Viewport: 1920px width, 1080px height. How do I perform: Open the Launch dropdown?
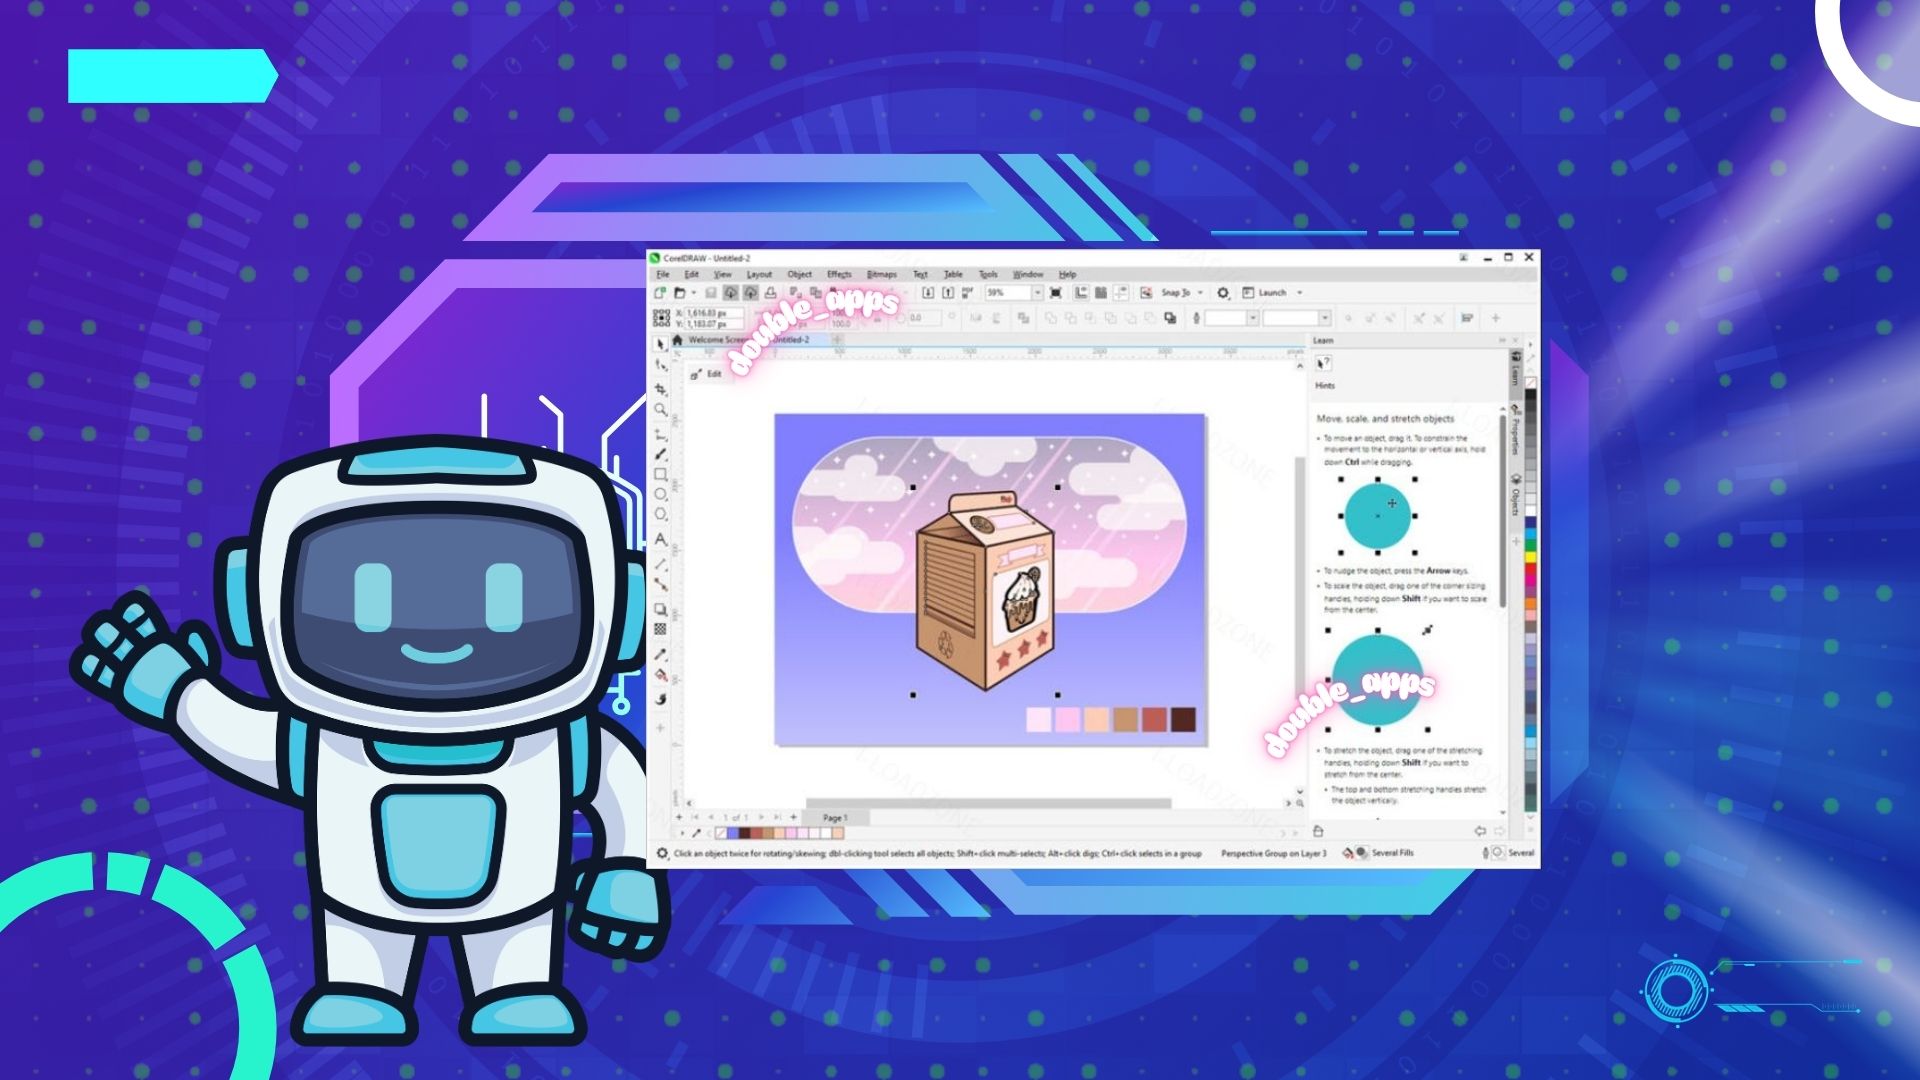pos(1300,293)
